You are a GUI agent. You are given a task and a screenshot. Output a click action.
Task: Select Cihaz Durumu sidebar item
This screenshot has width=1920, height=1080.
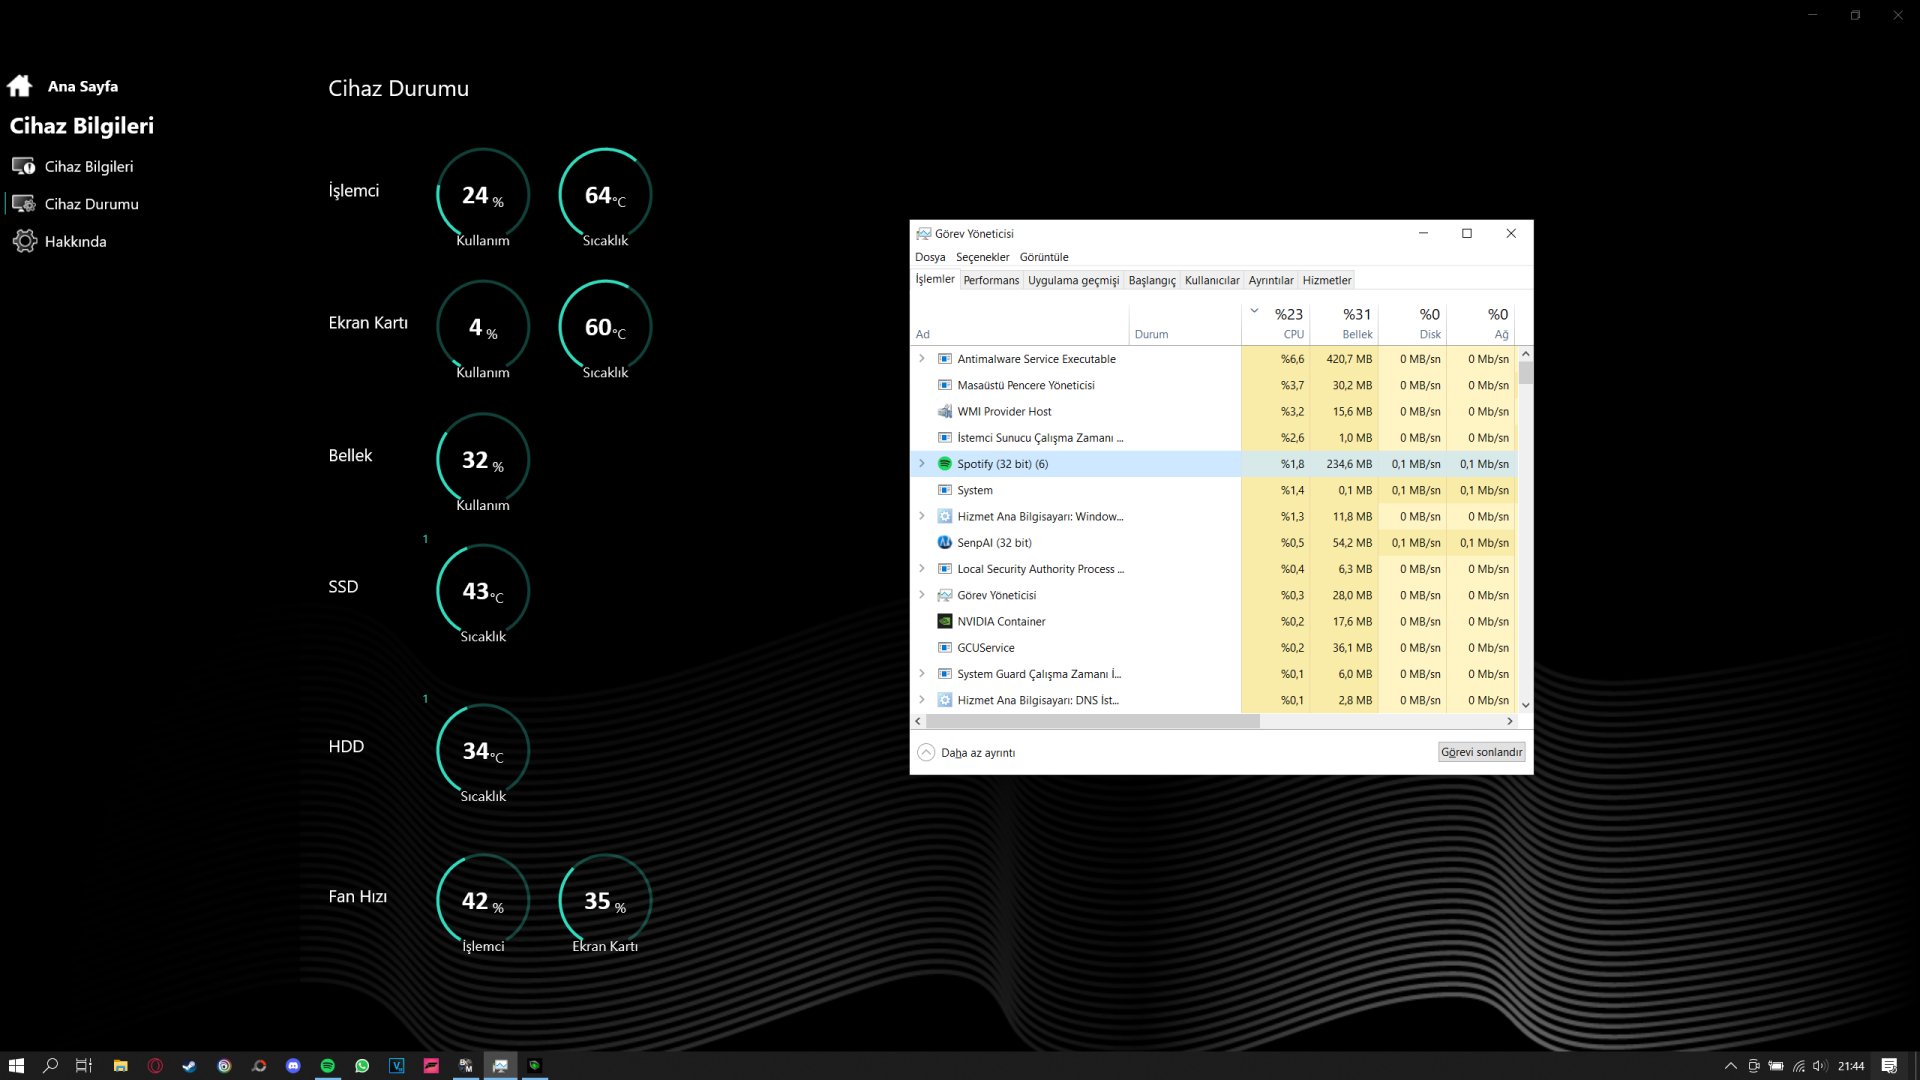point(91,204)
